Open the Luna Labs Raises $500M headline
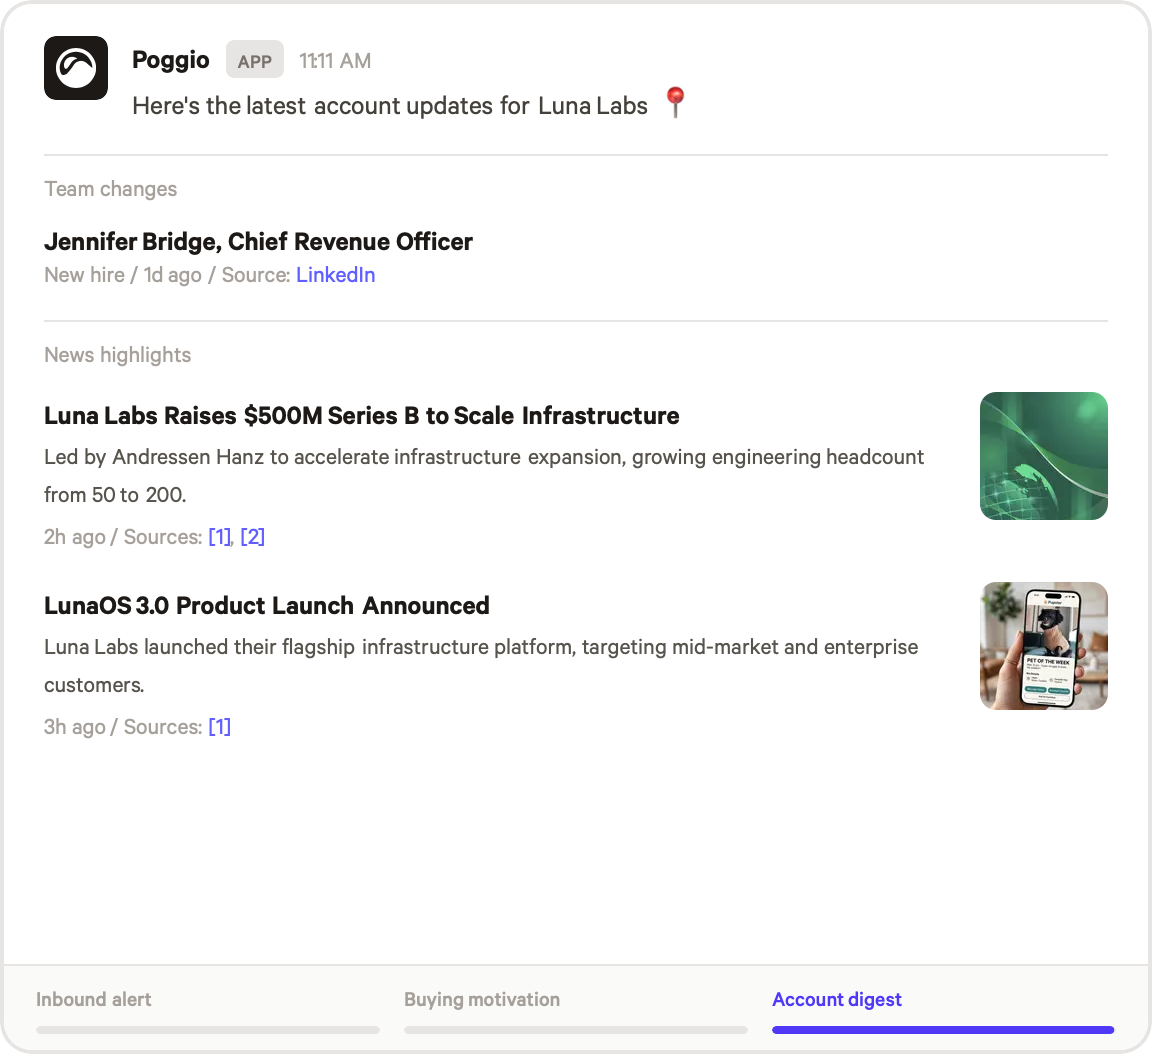The height and width of the screenshot is (1054, 1152). pos(361,416)
